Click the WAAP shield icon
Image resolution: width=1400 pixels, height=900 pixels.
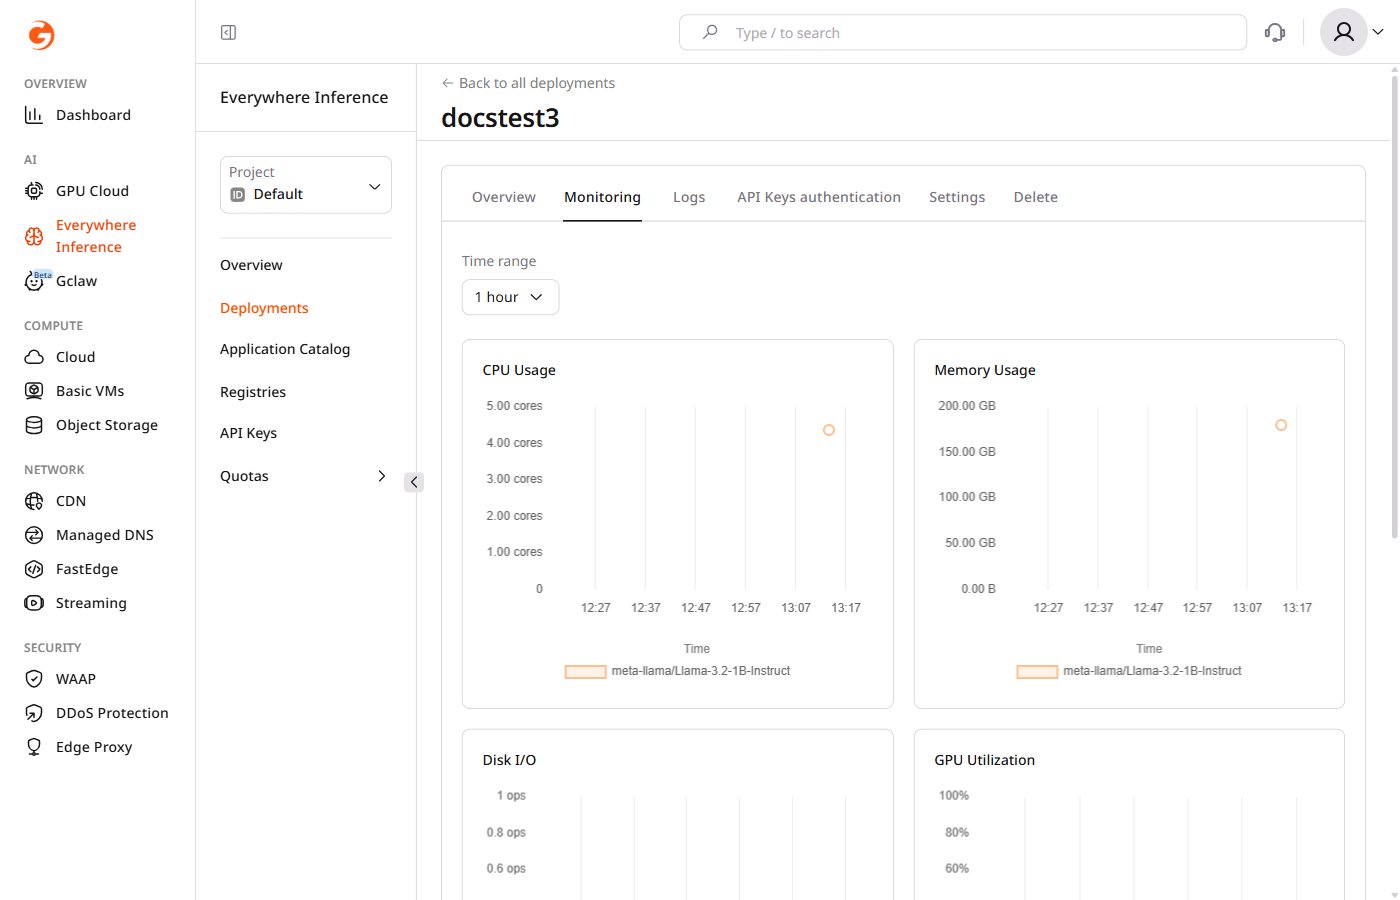click(34, 679)
